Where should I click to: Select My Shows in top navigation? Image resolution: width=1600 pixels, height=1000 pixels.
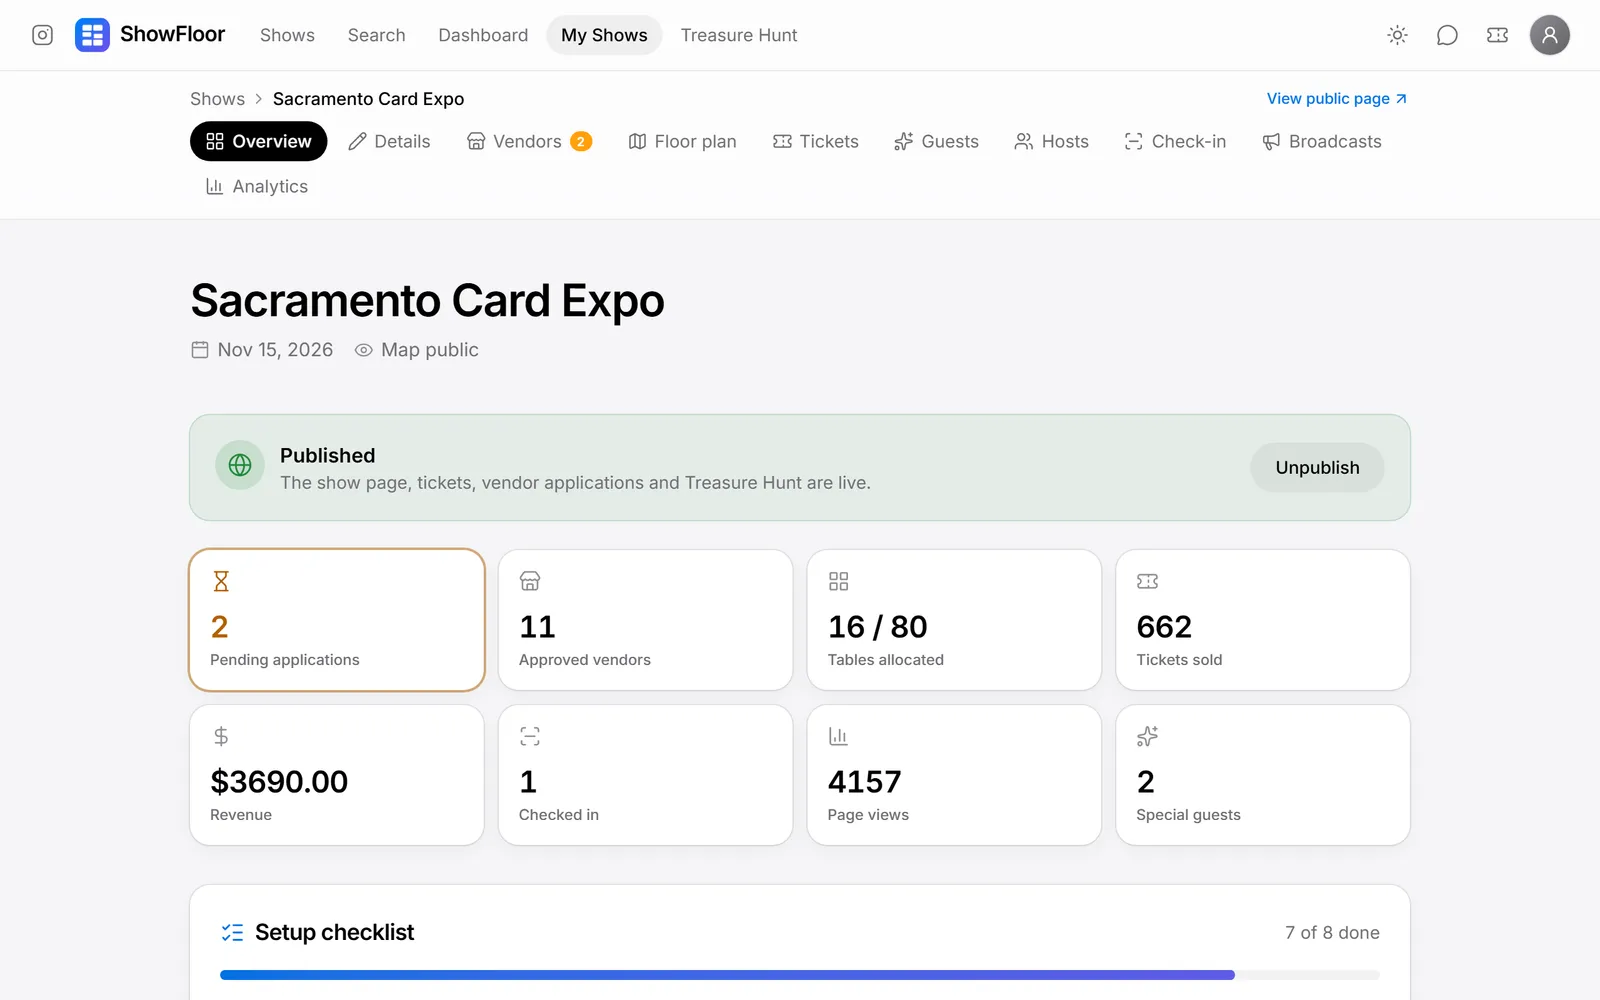click(x=604, y=35)
